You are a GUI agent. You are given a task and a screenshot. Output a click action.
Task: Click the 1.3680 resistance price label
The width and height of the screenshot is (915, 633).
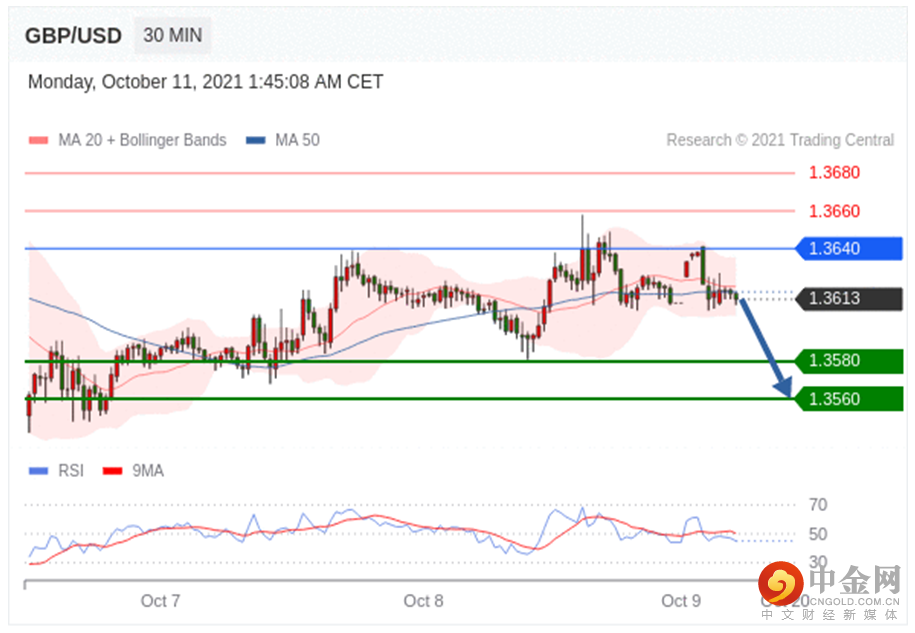[x=834, y=173]
